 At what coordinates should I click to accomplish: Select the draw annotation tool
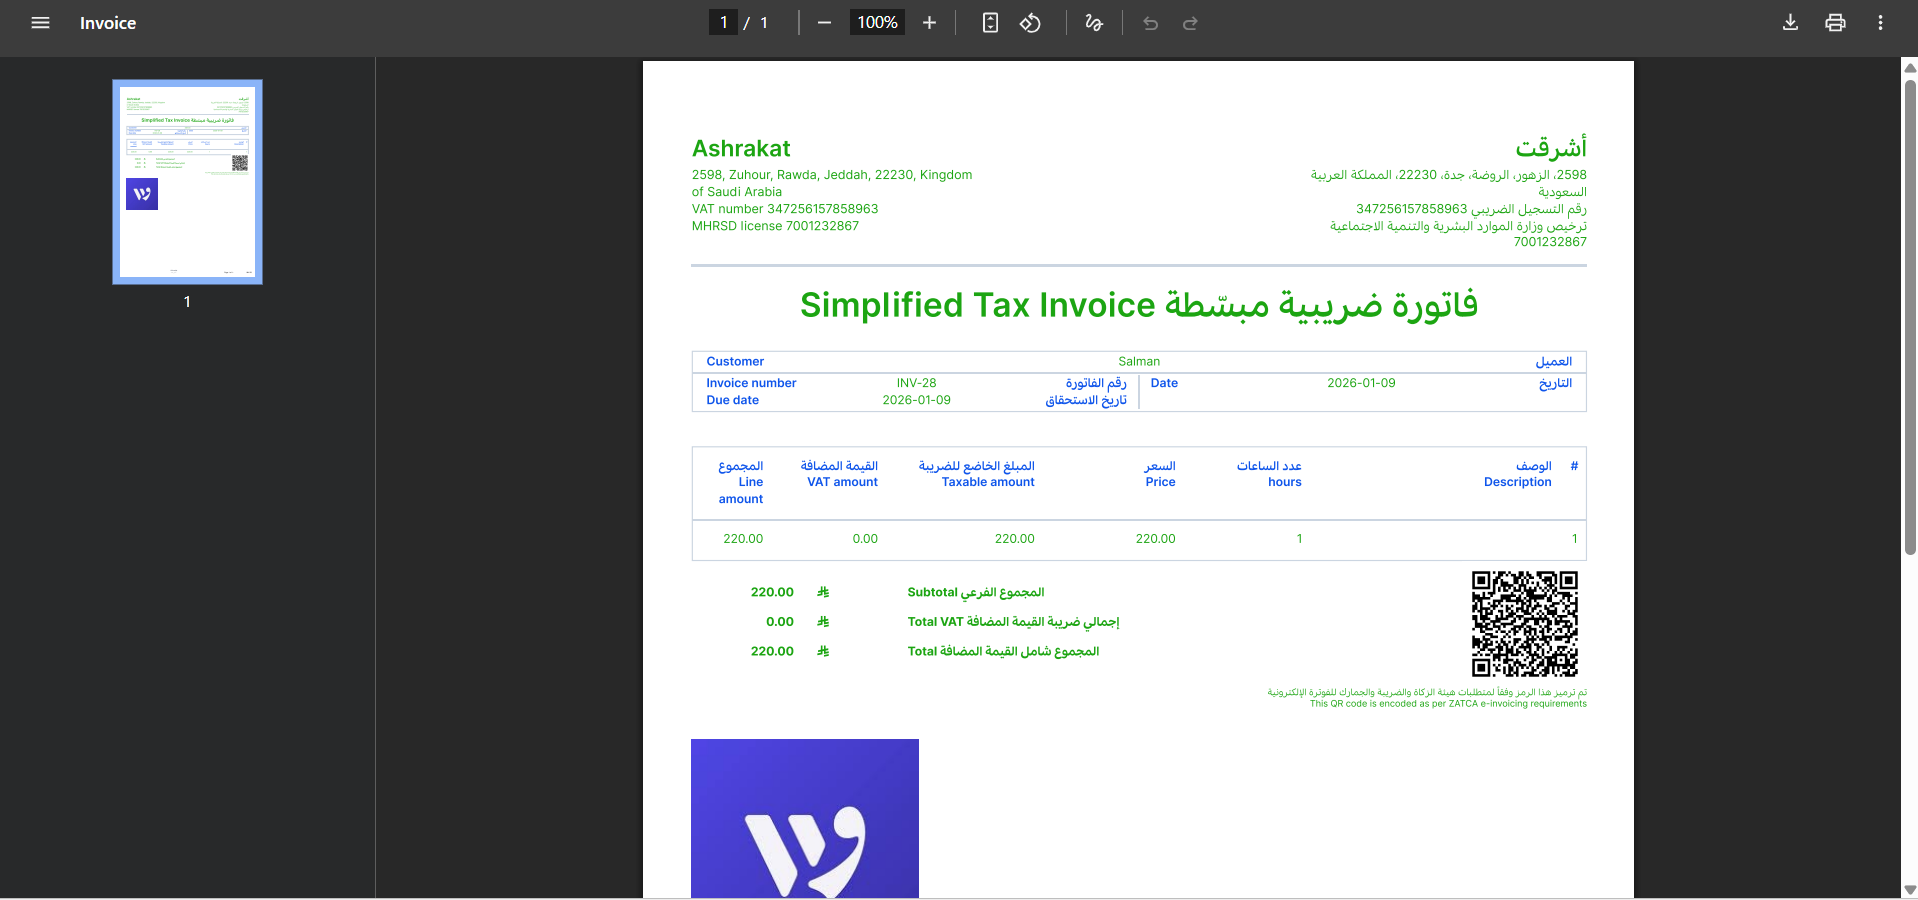coord(1094,23)
